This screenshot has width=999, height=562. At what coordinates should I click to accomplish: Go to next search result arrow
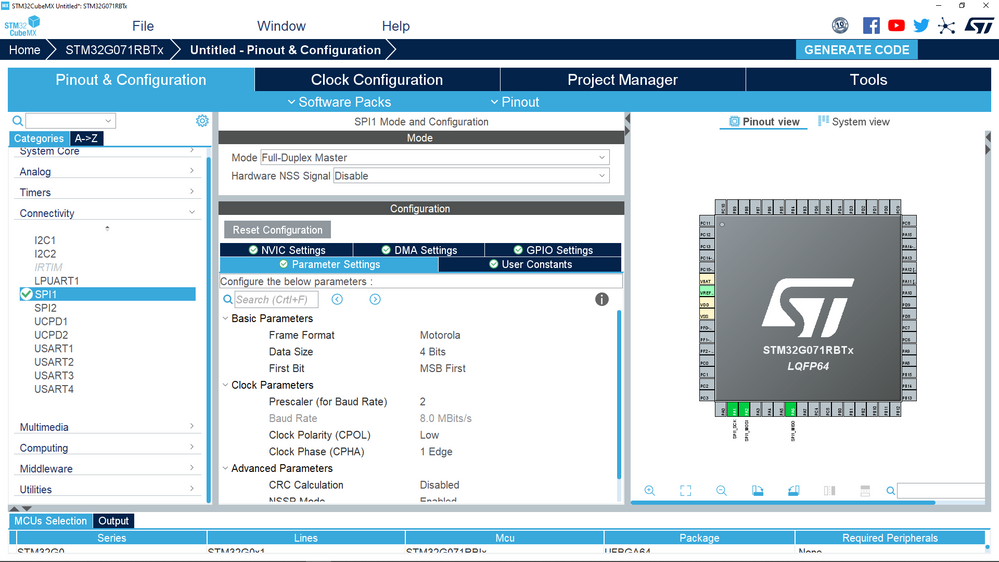coord(375,299)
